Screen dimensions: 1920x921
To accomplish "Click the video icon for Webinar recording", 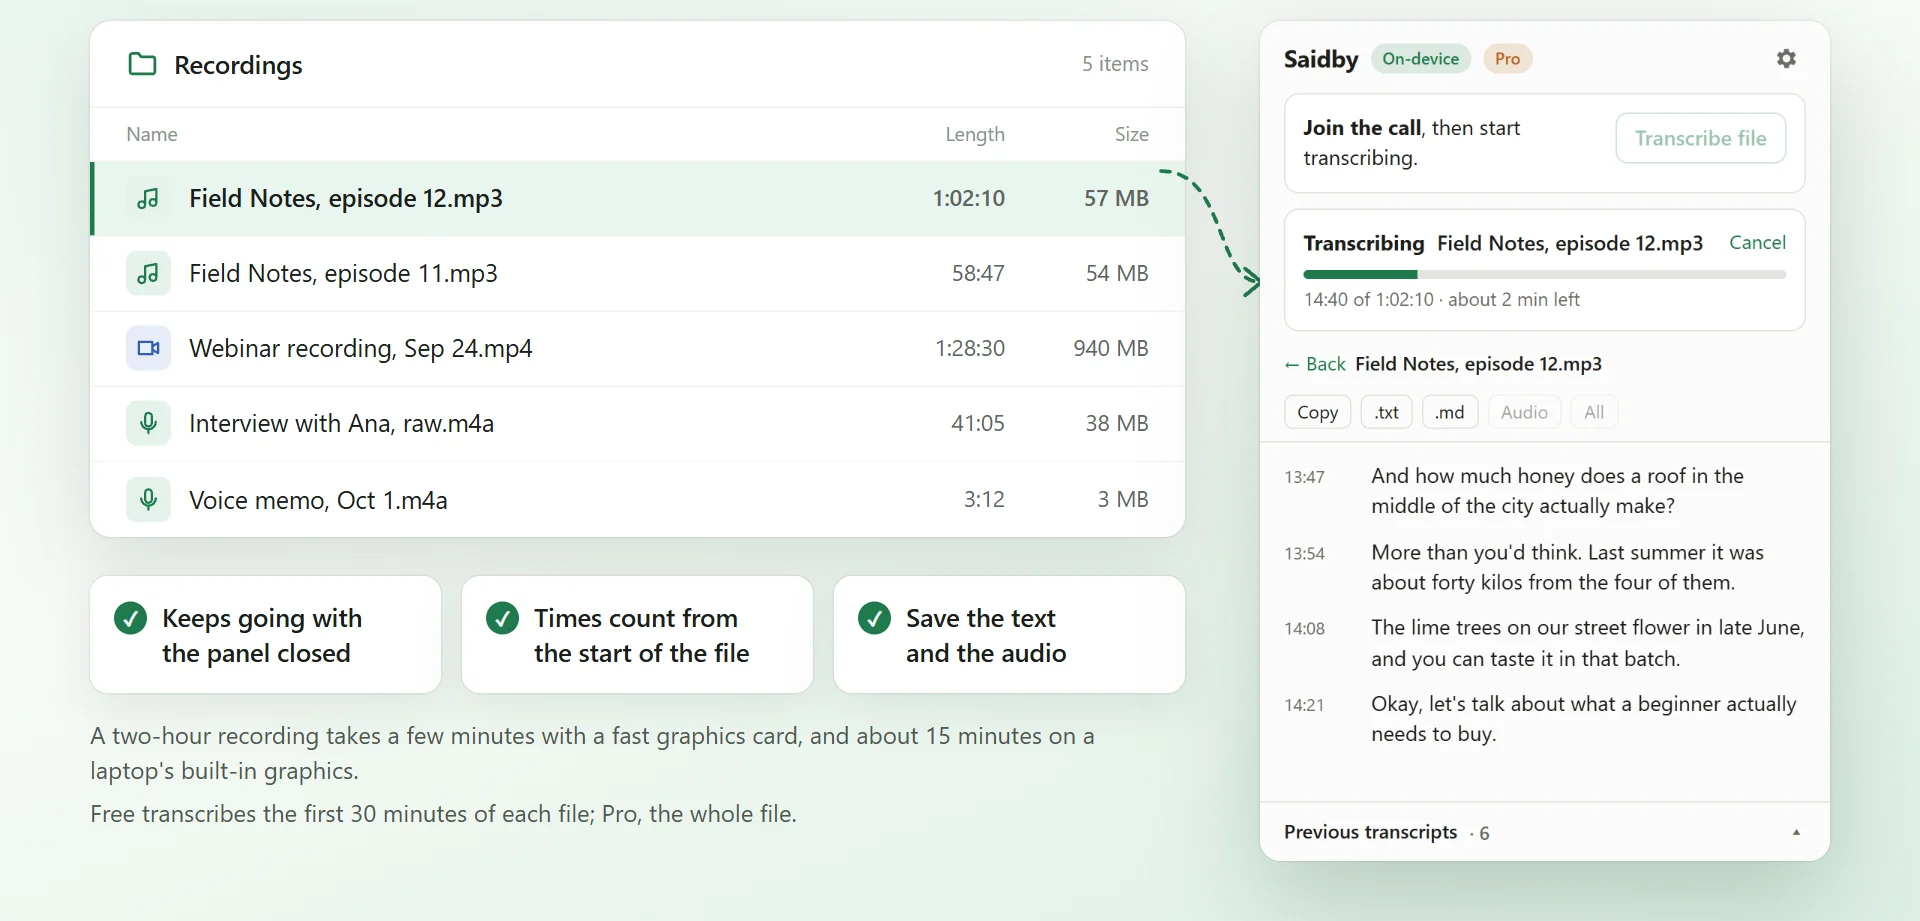I will 148,348.
